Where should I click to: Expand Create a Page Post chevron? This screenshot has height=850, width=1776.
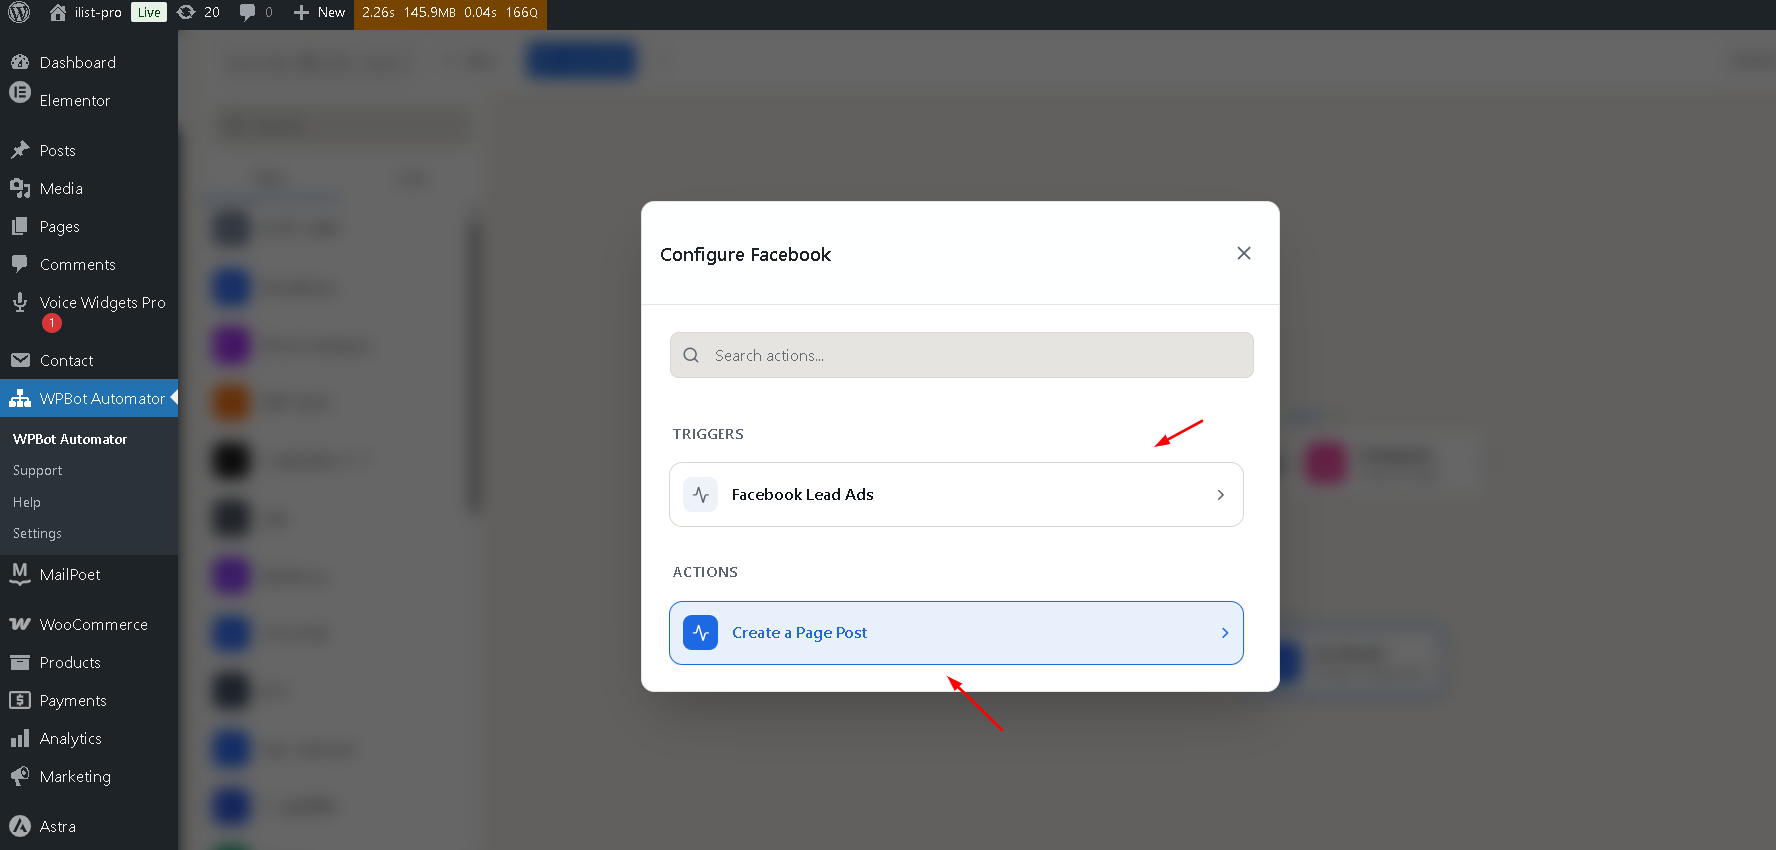1224,633
